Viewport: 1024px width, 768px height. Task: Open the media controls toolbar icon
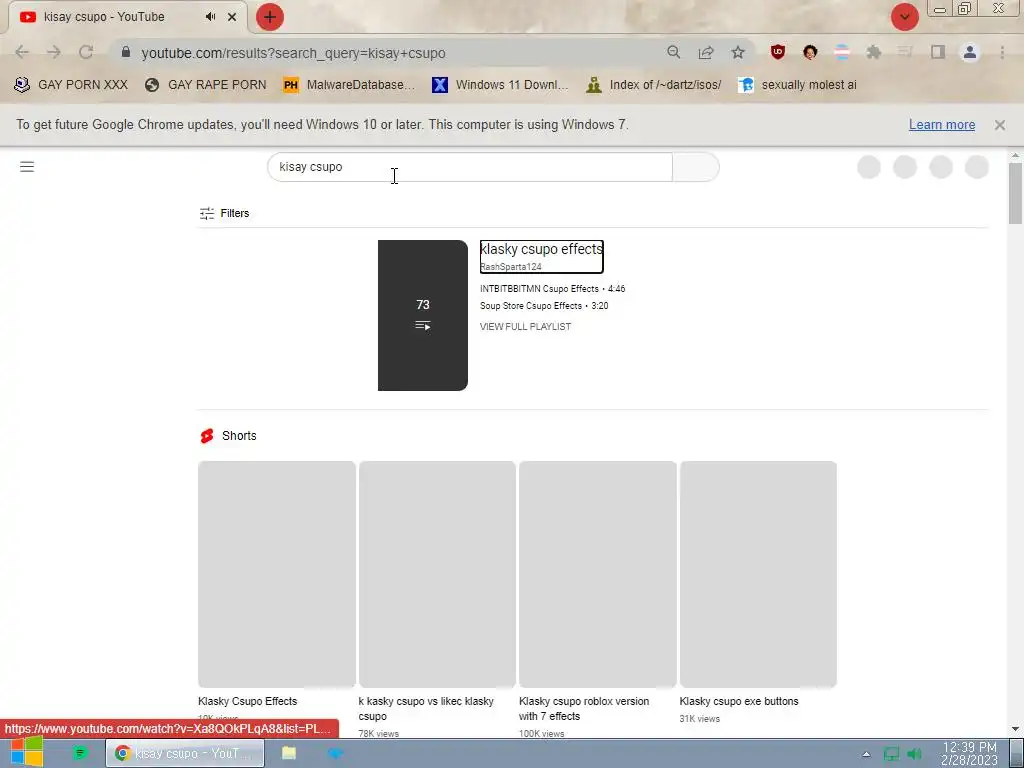click(905, 52)
